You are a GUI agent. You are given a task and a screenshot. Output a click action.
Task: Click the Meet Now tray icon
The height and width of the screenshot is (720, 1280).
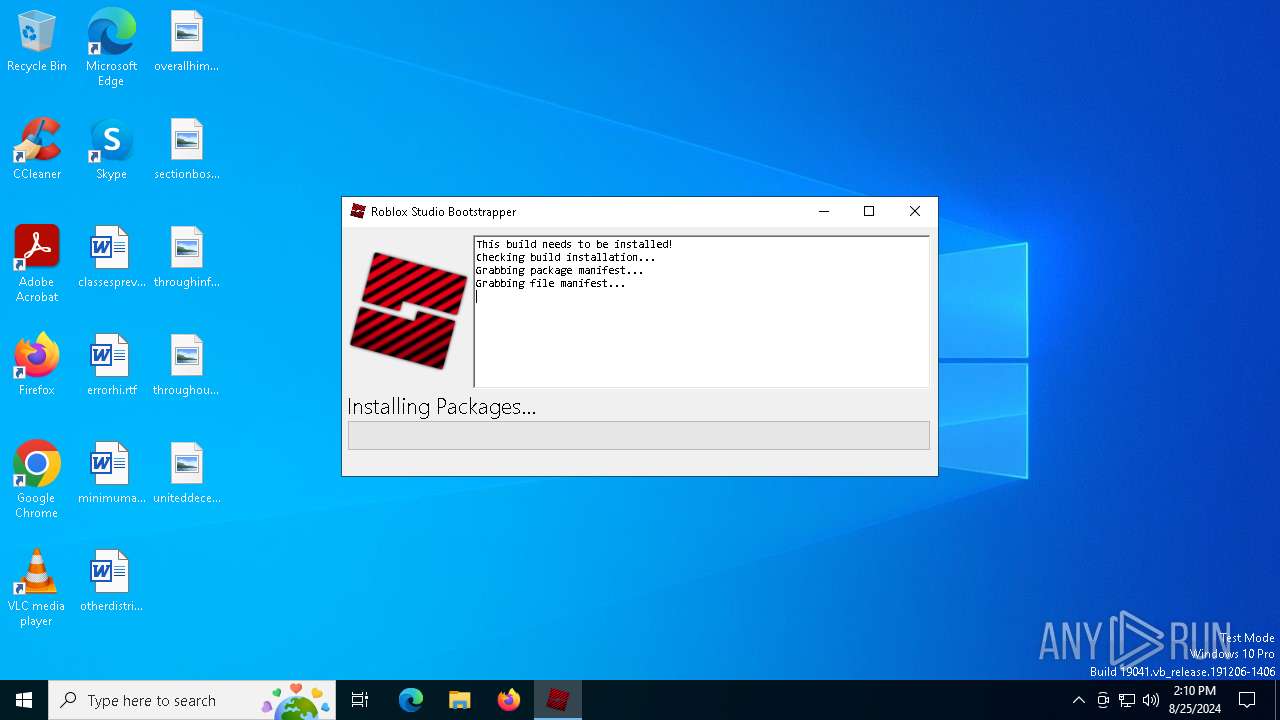1103,700
